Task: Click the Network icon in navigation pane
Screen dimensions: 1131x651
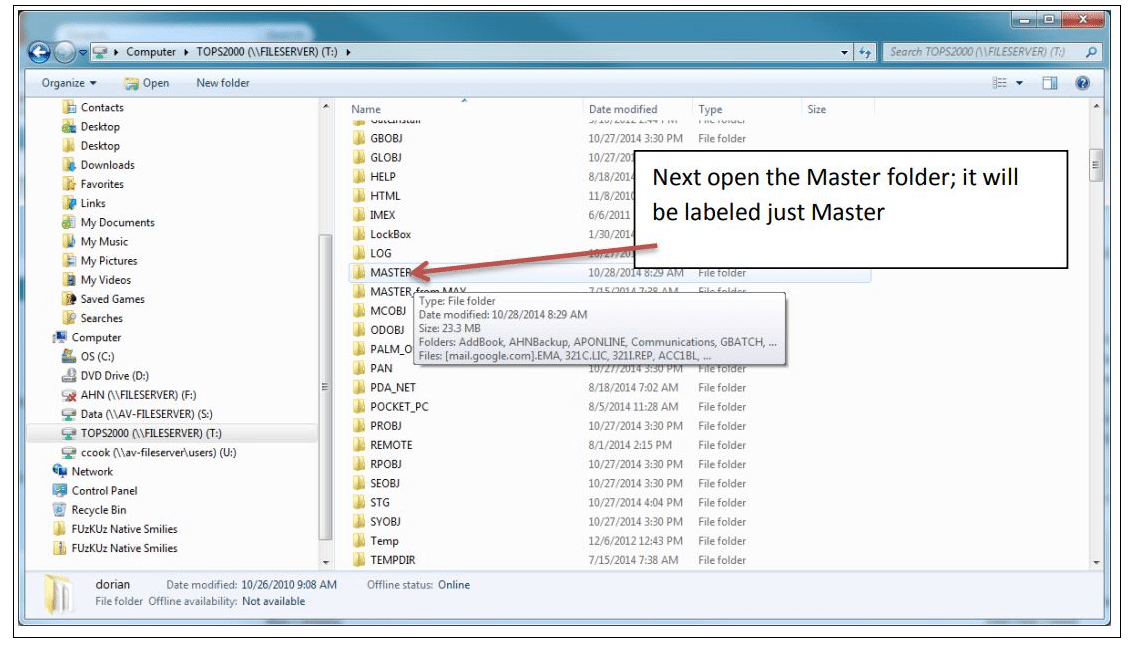Action: click(60, 471)
